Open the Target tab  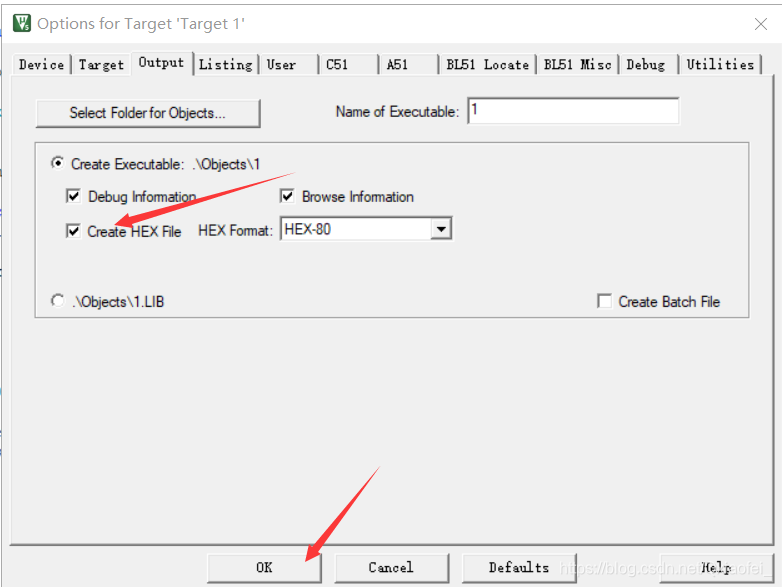[101, 64]
